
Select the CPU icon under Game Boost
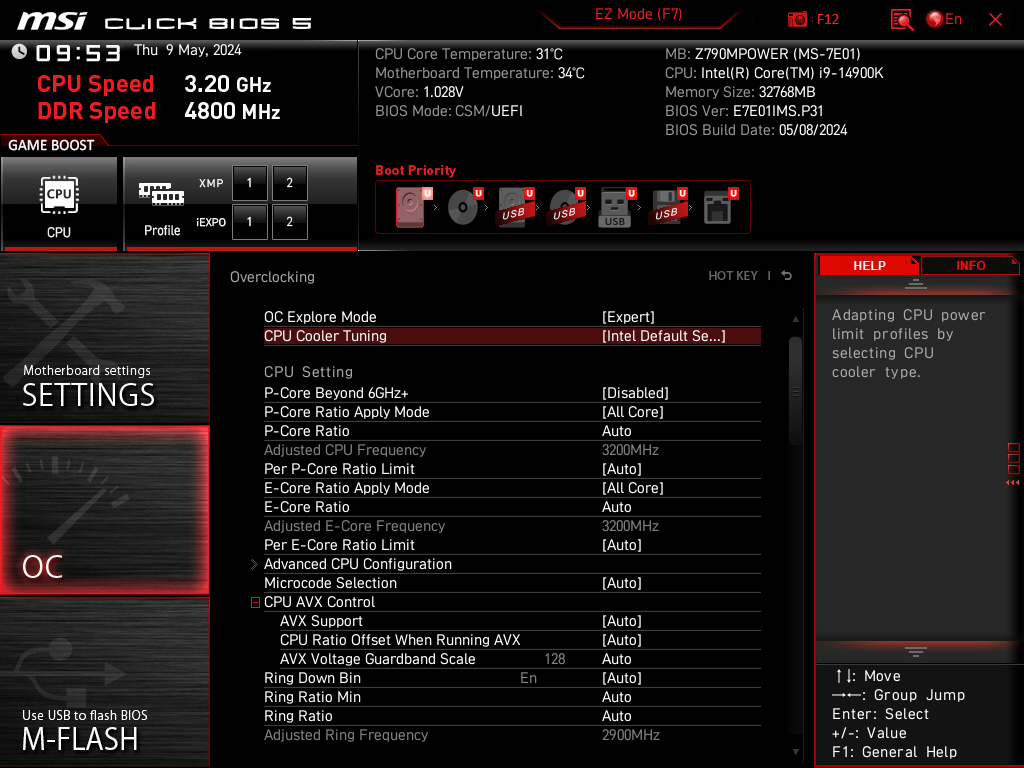click(x=60, y=195)
